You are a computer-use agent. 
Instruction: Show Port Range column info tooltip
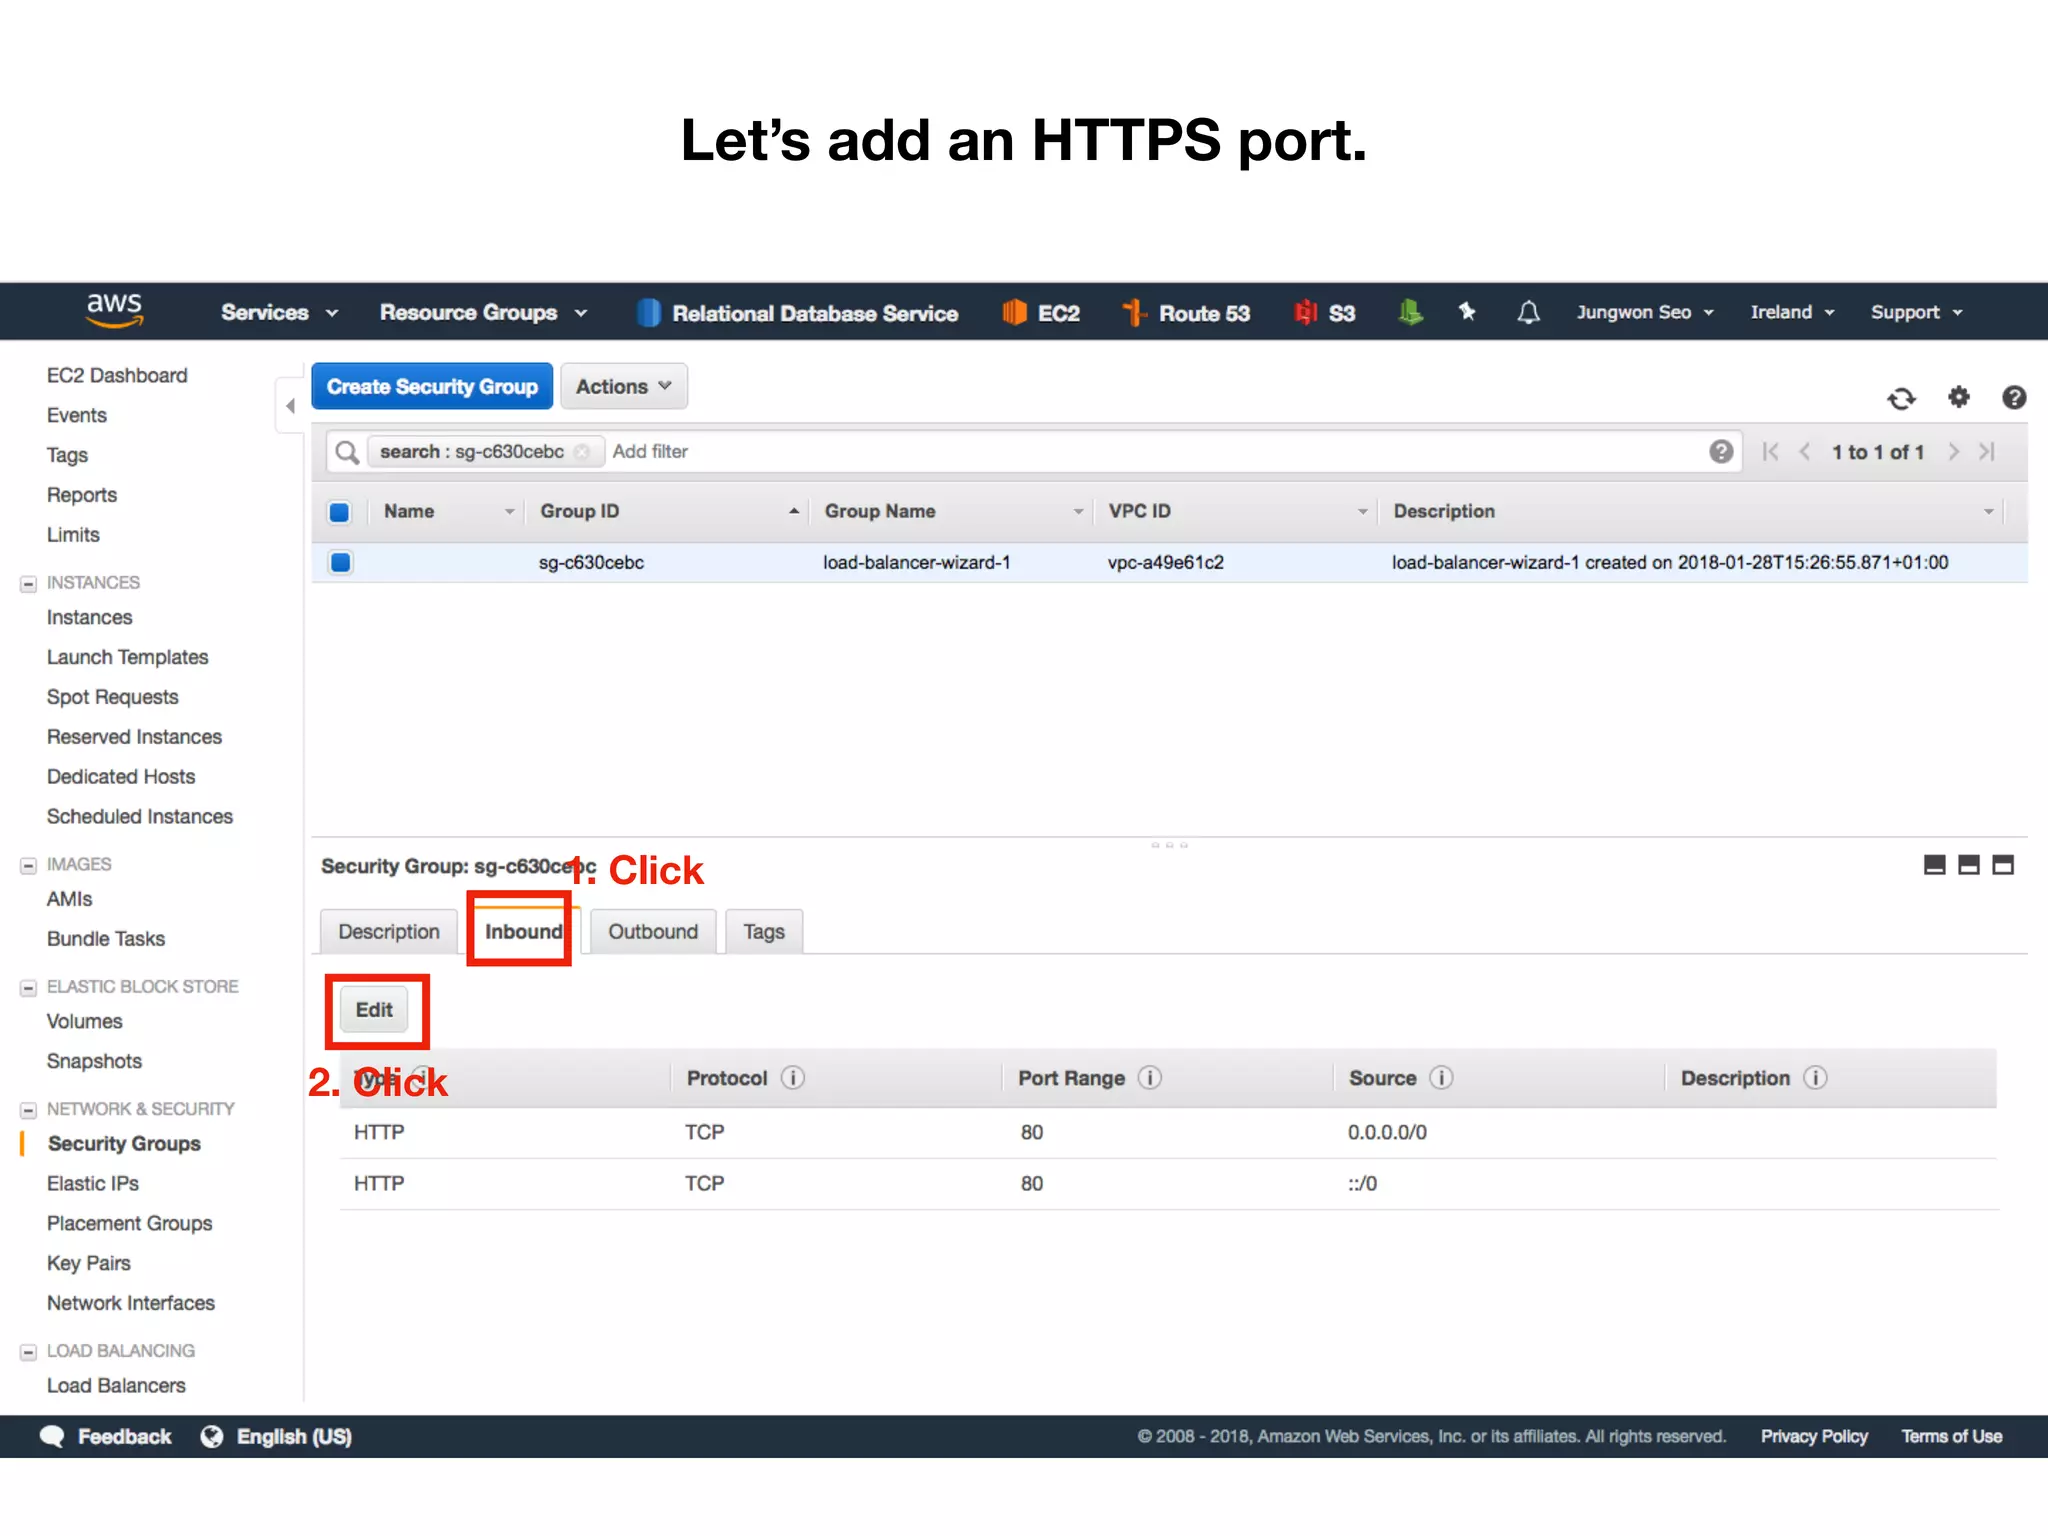pyautogui.click(x=1150, y=1078)
